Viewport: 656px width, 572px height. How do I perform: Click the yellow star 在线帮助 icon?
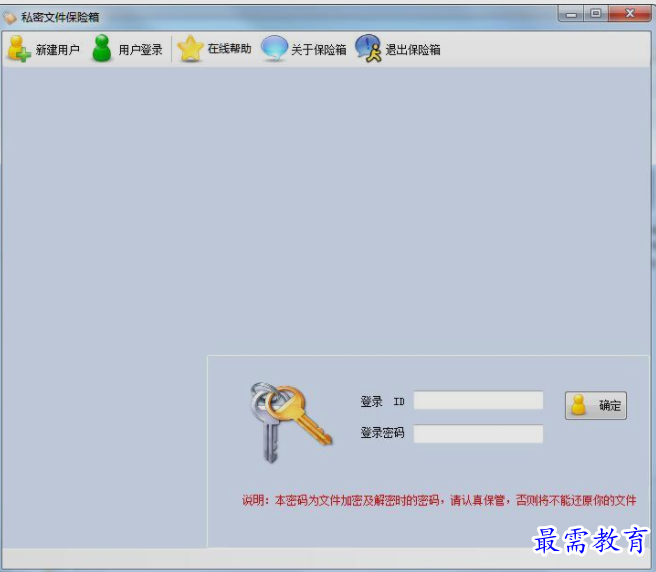point(190,49)
